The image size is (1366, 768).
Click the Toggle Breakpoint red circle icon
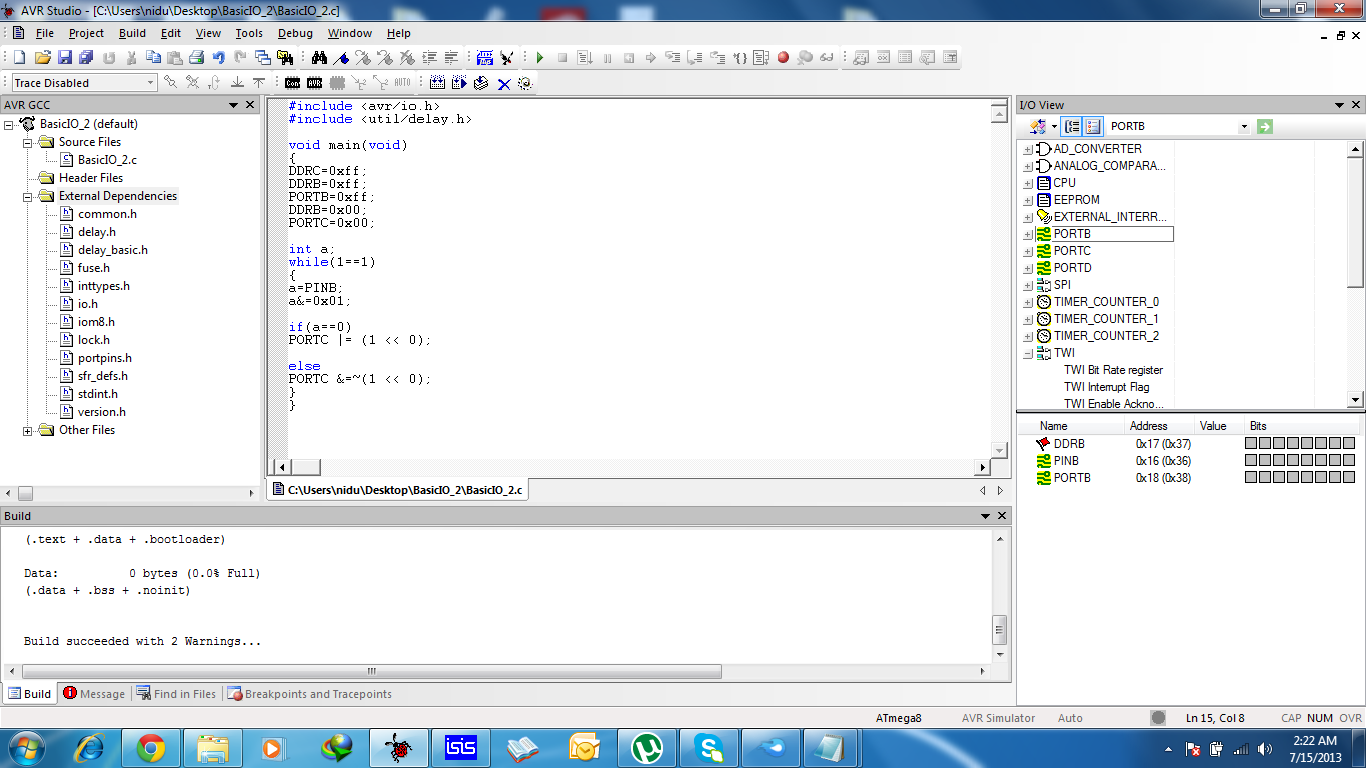pos(783,57)
